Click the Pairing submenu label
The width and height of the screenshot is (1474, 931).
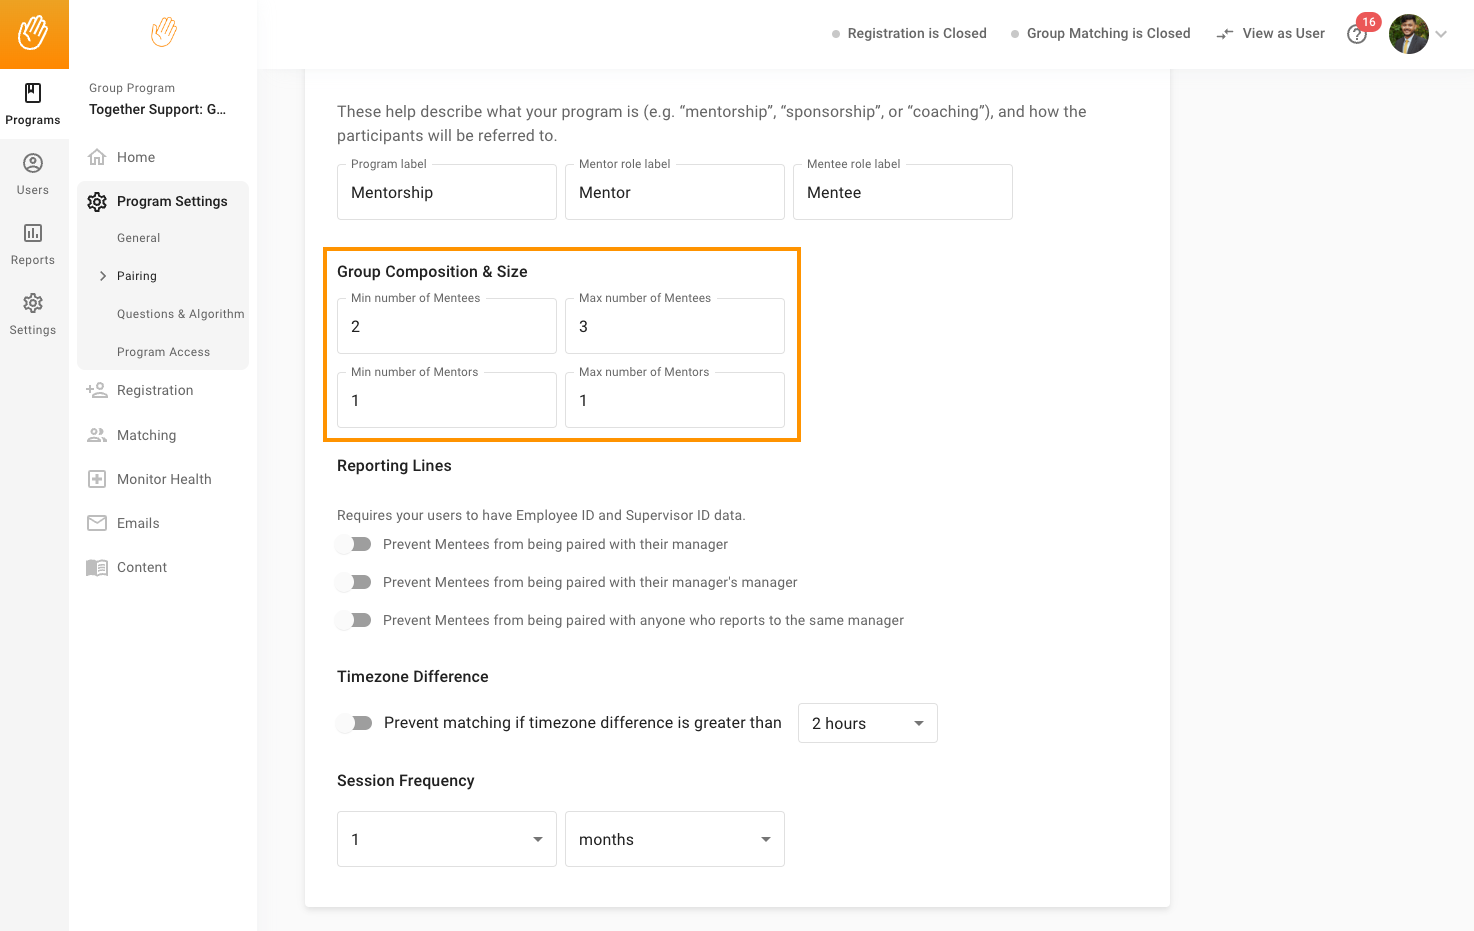pos(137,276)
